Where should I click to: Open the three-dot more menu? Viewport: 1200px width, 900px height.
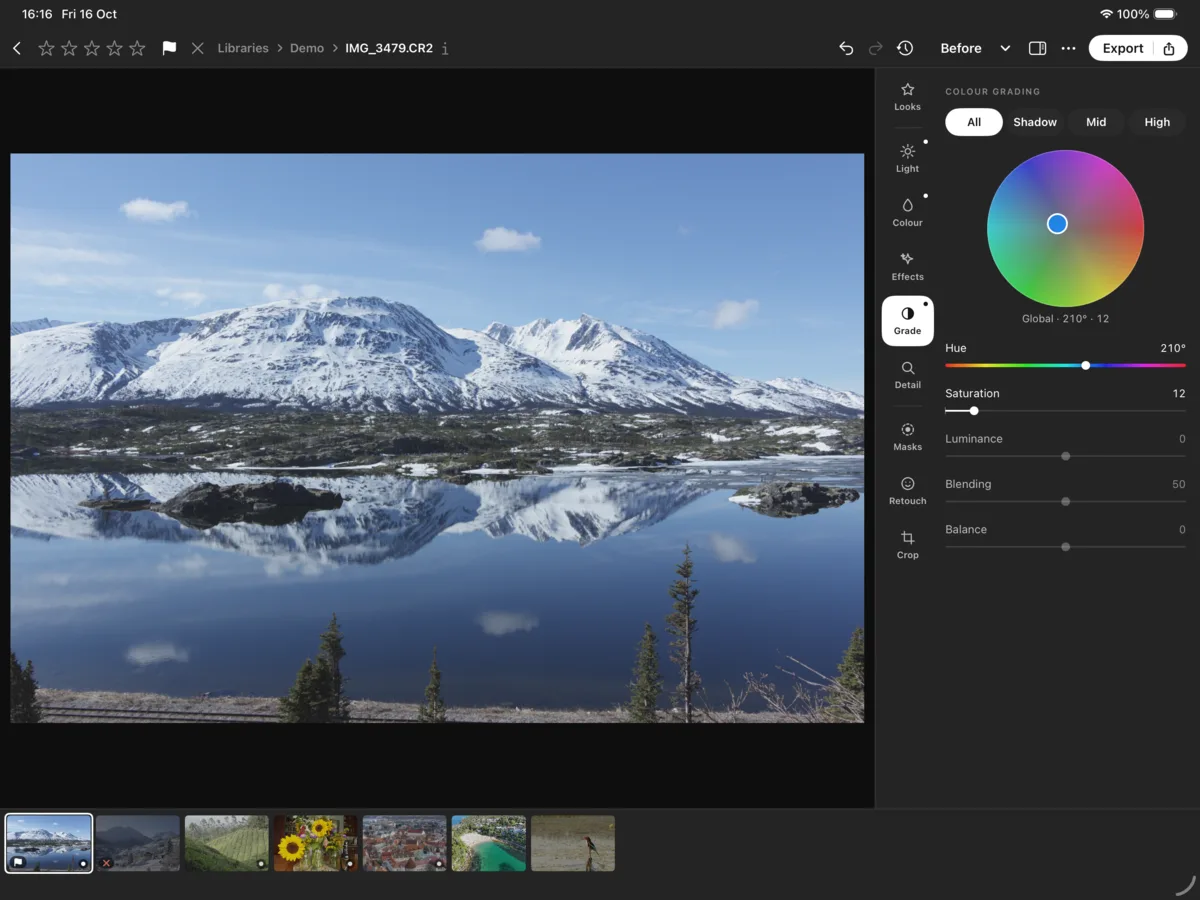pyautogui.click(x=1068, y=48)
